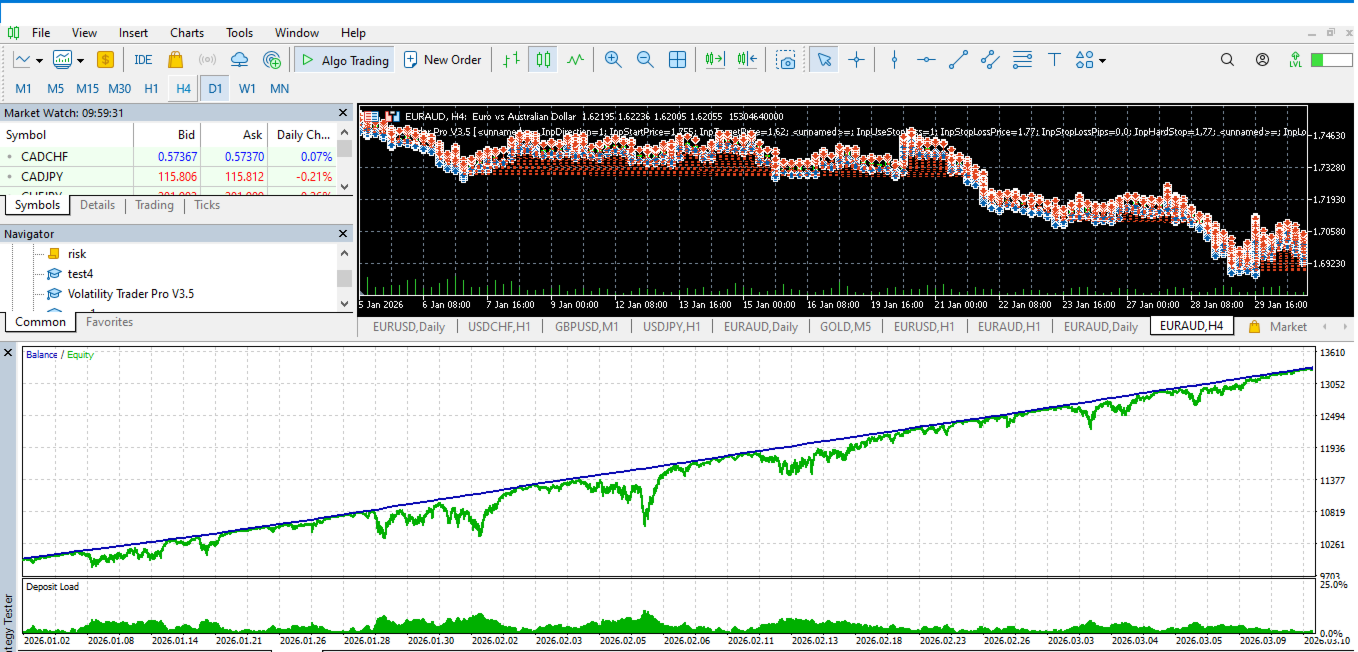Toggle chart auto scroll to end
Screen dimensions: 1358x652
click(x=714, y=60)
